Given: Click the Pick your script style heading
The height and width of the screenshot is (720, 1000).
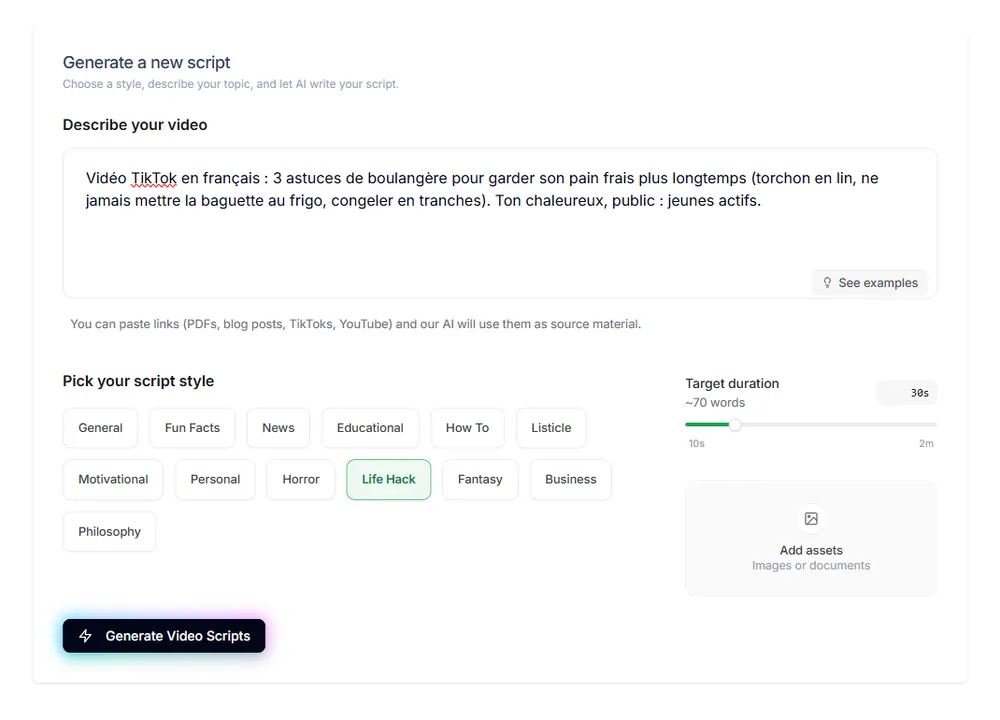Looking at the screenshot, I should click(138, 381).
